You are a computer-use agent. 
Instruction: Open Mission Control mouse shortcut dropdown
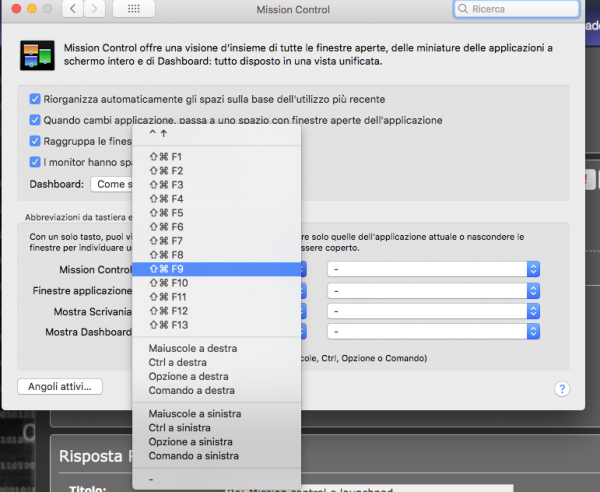(434, 269)
